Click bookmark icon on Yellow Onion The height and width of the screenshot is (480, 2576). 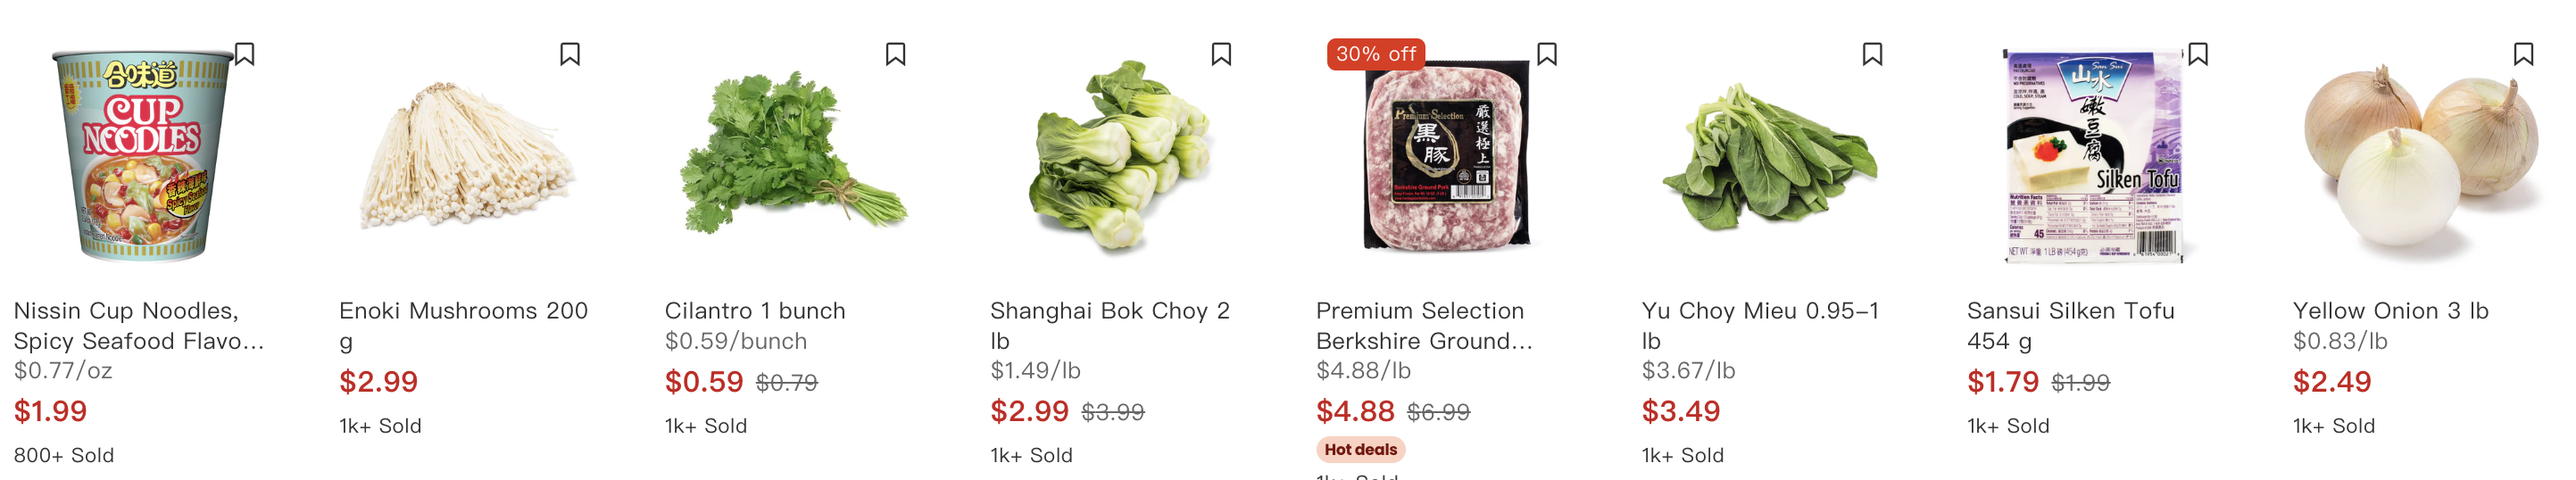(x=2524, y=54)
